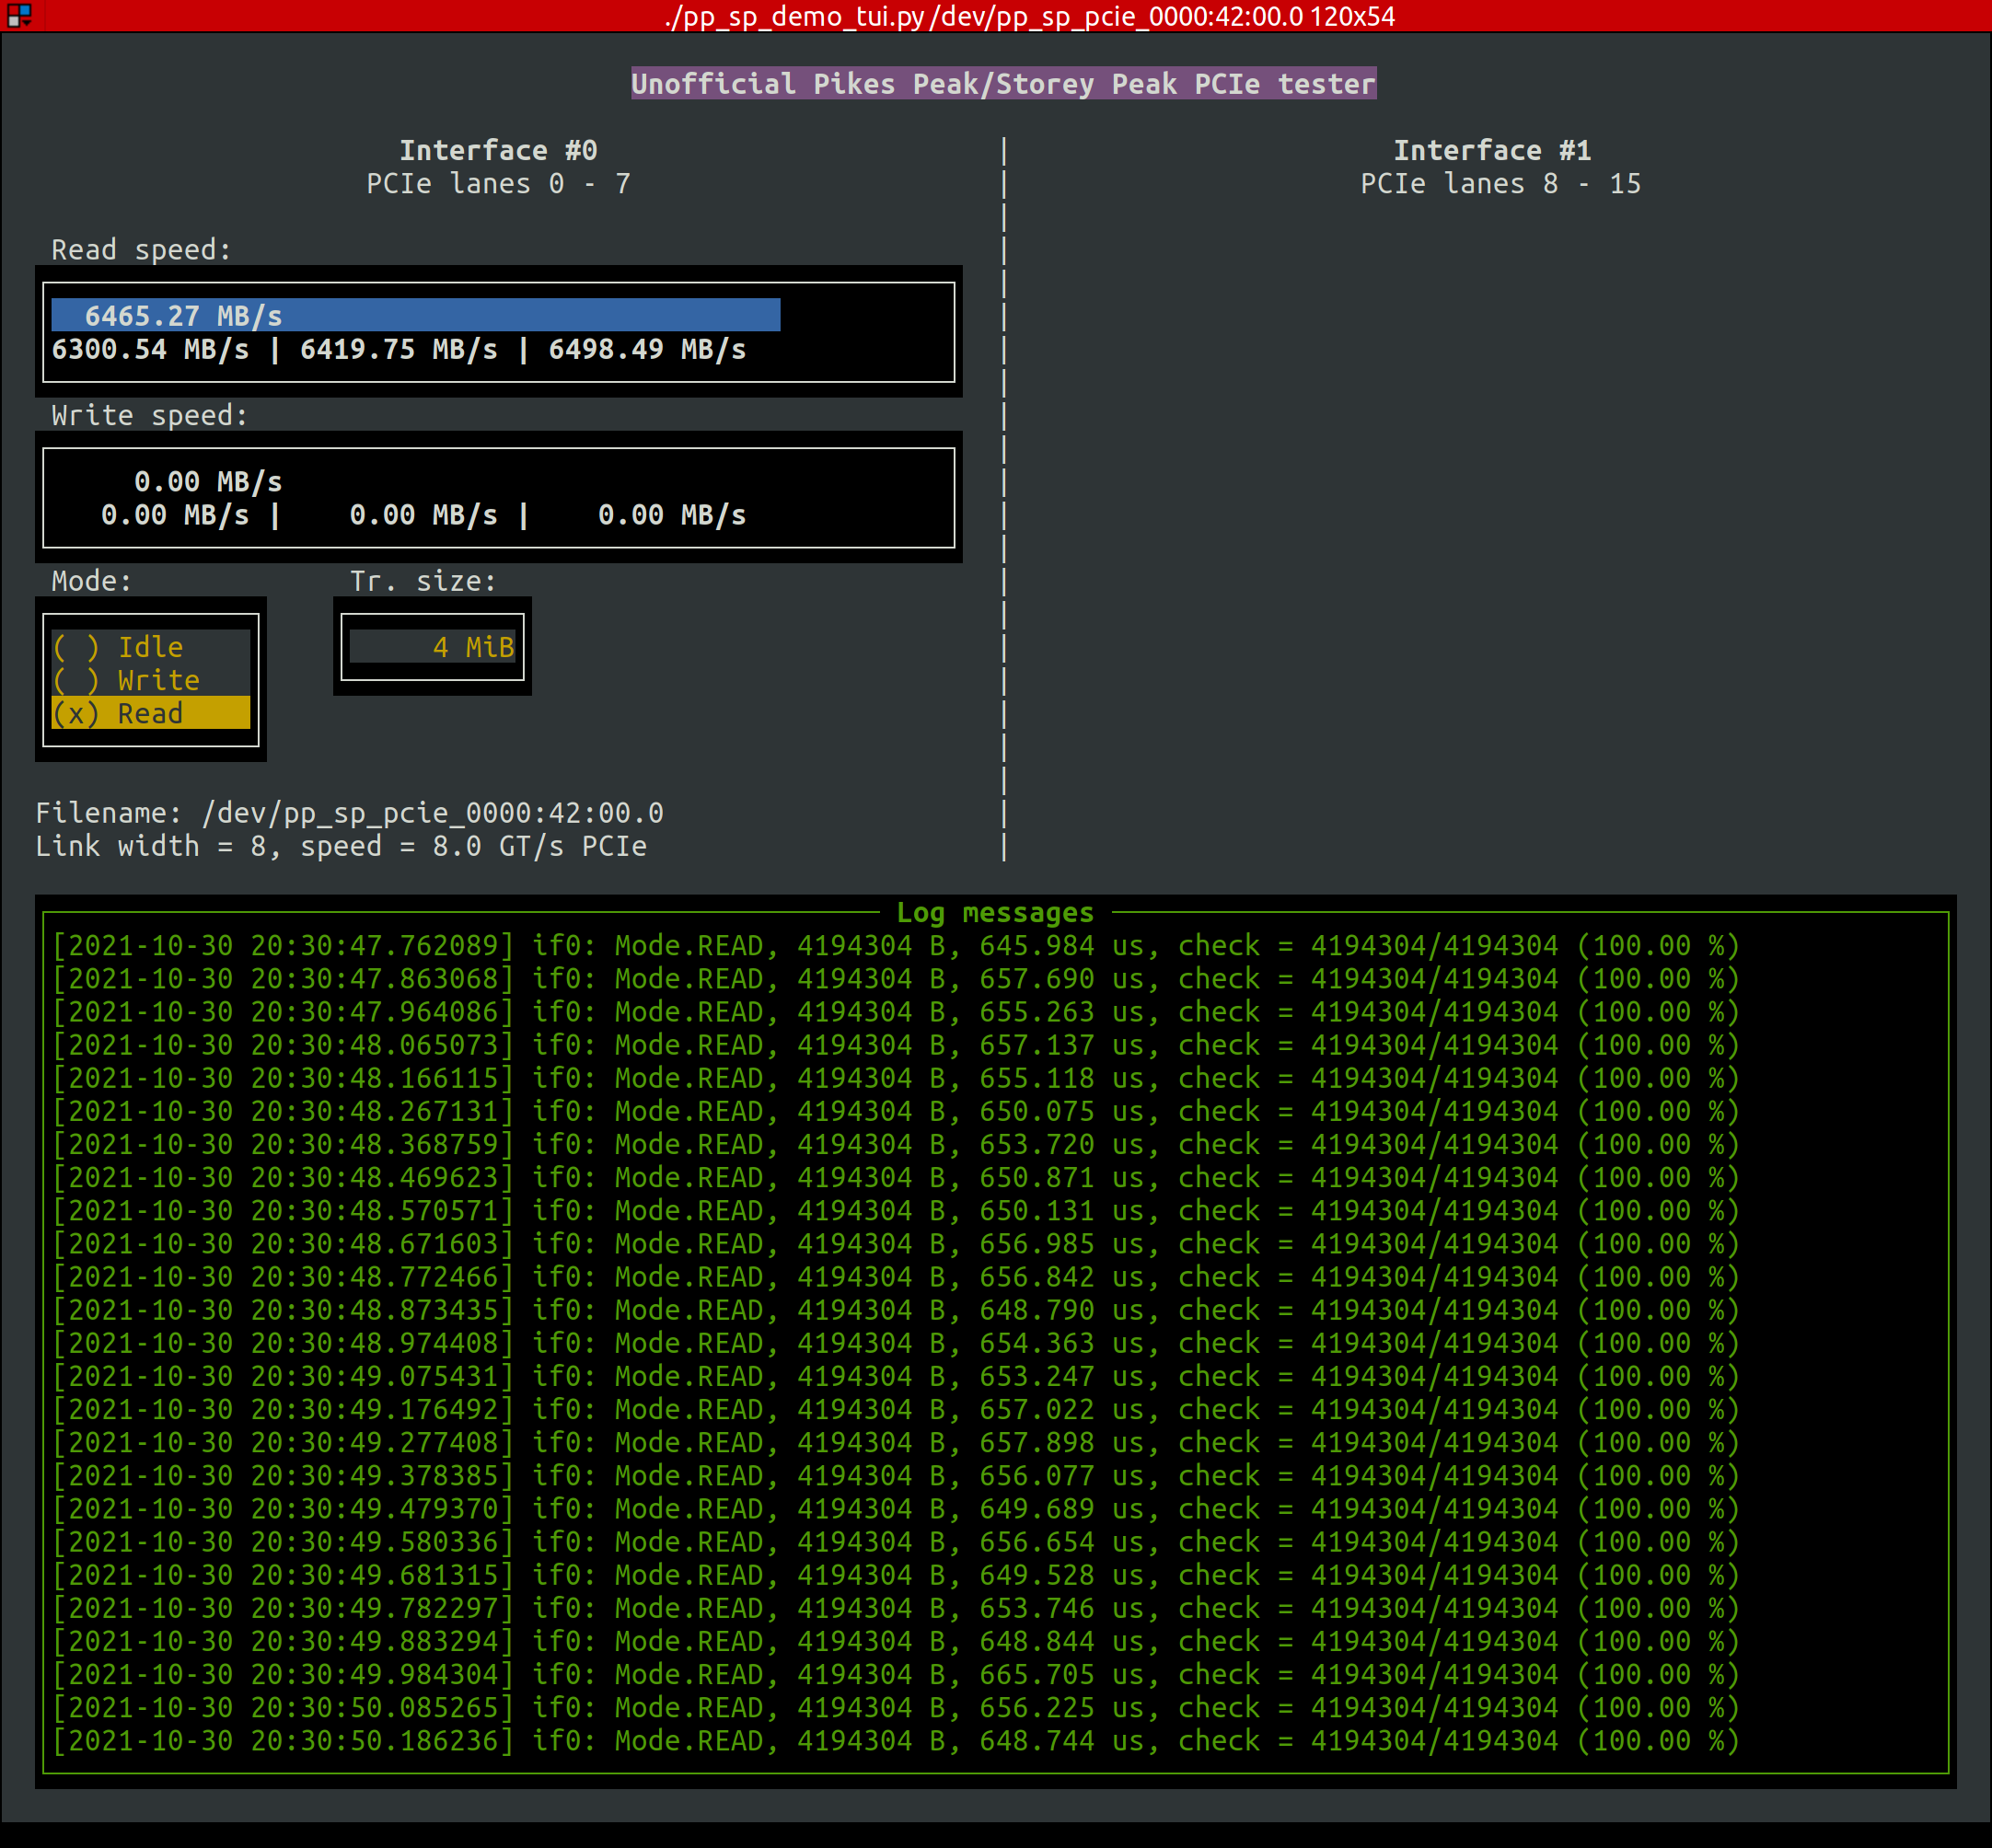The height and width of the screenshot is (1848, 1992).
Task: Click the blue read speed progress bar
Action: click(x=415, y=315)
